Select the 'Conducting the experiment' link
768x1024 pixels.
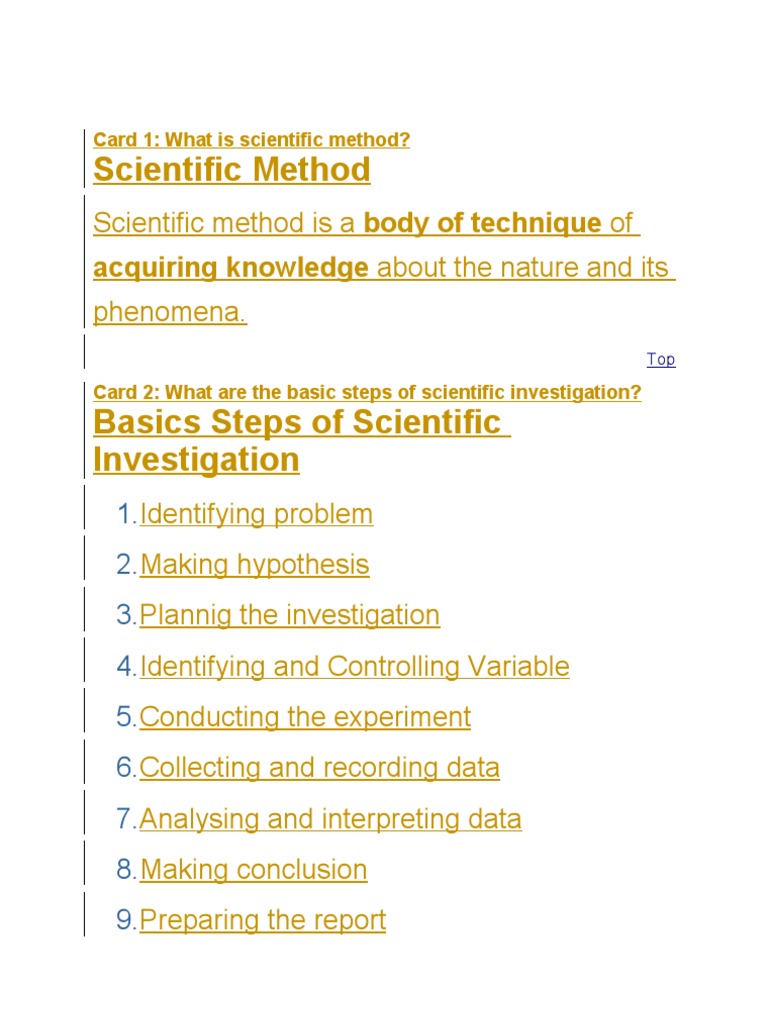305,717
